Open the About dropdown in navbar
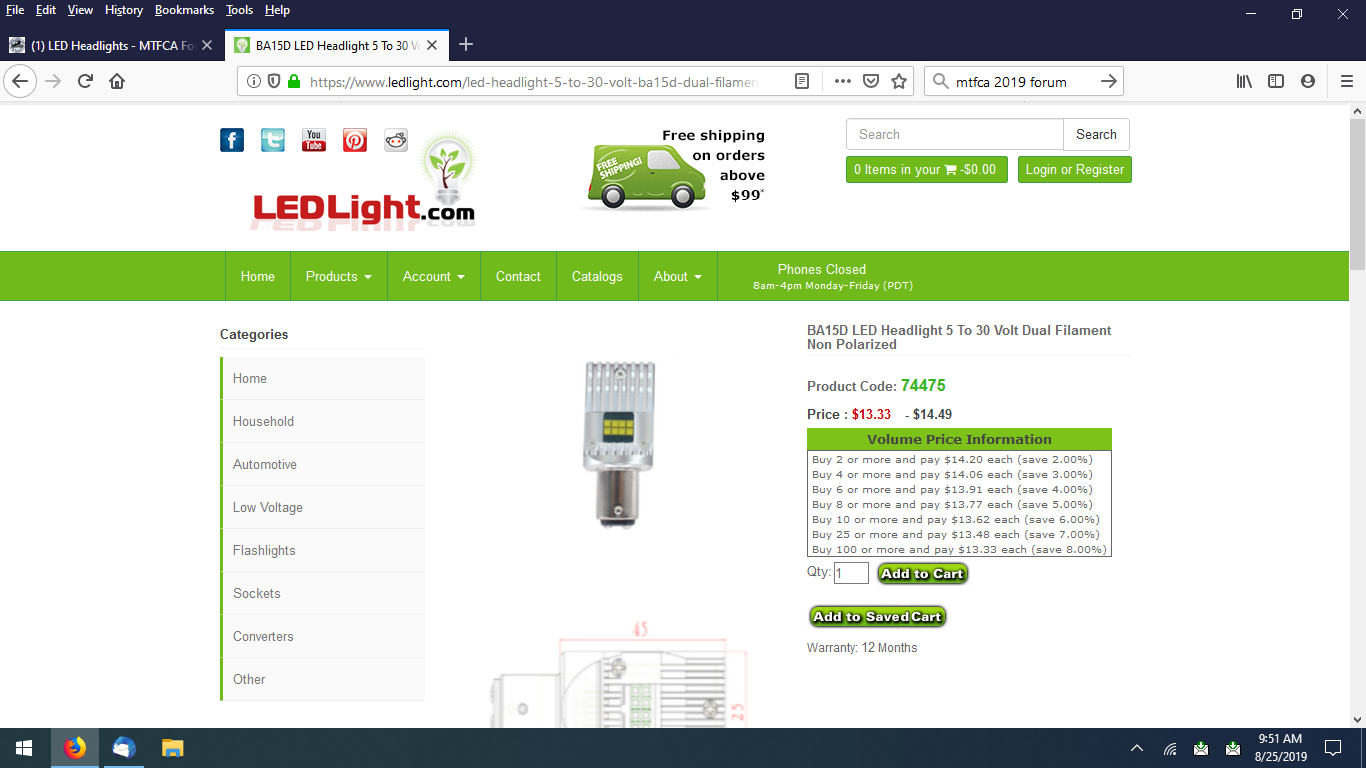Screen dimensions: 1366x768 coord(677,277)
